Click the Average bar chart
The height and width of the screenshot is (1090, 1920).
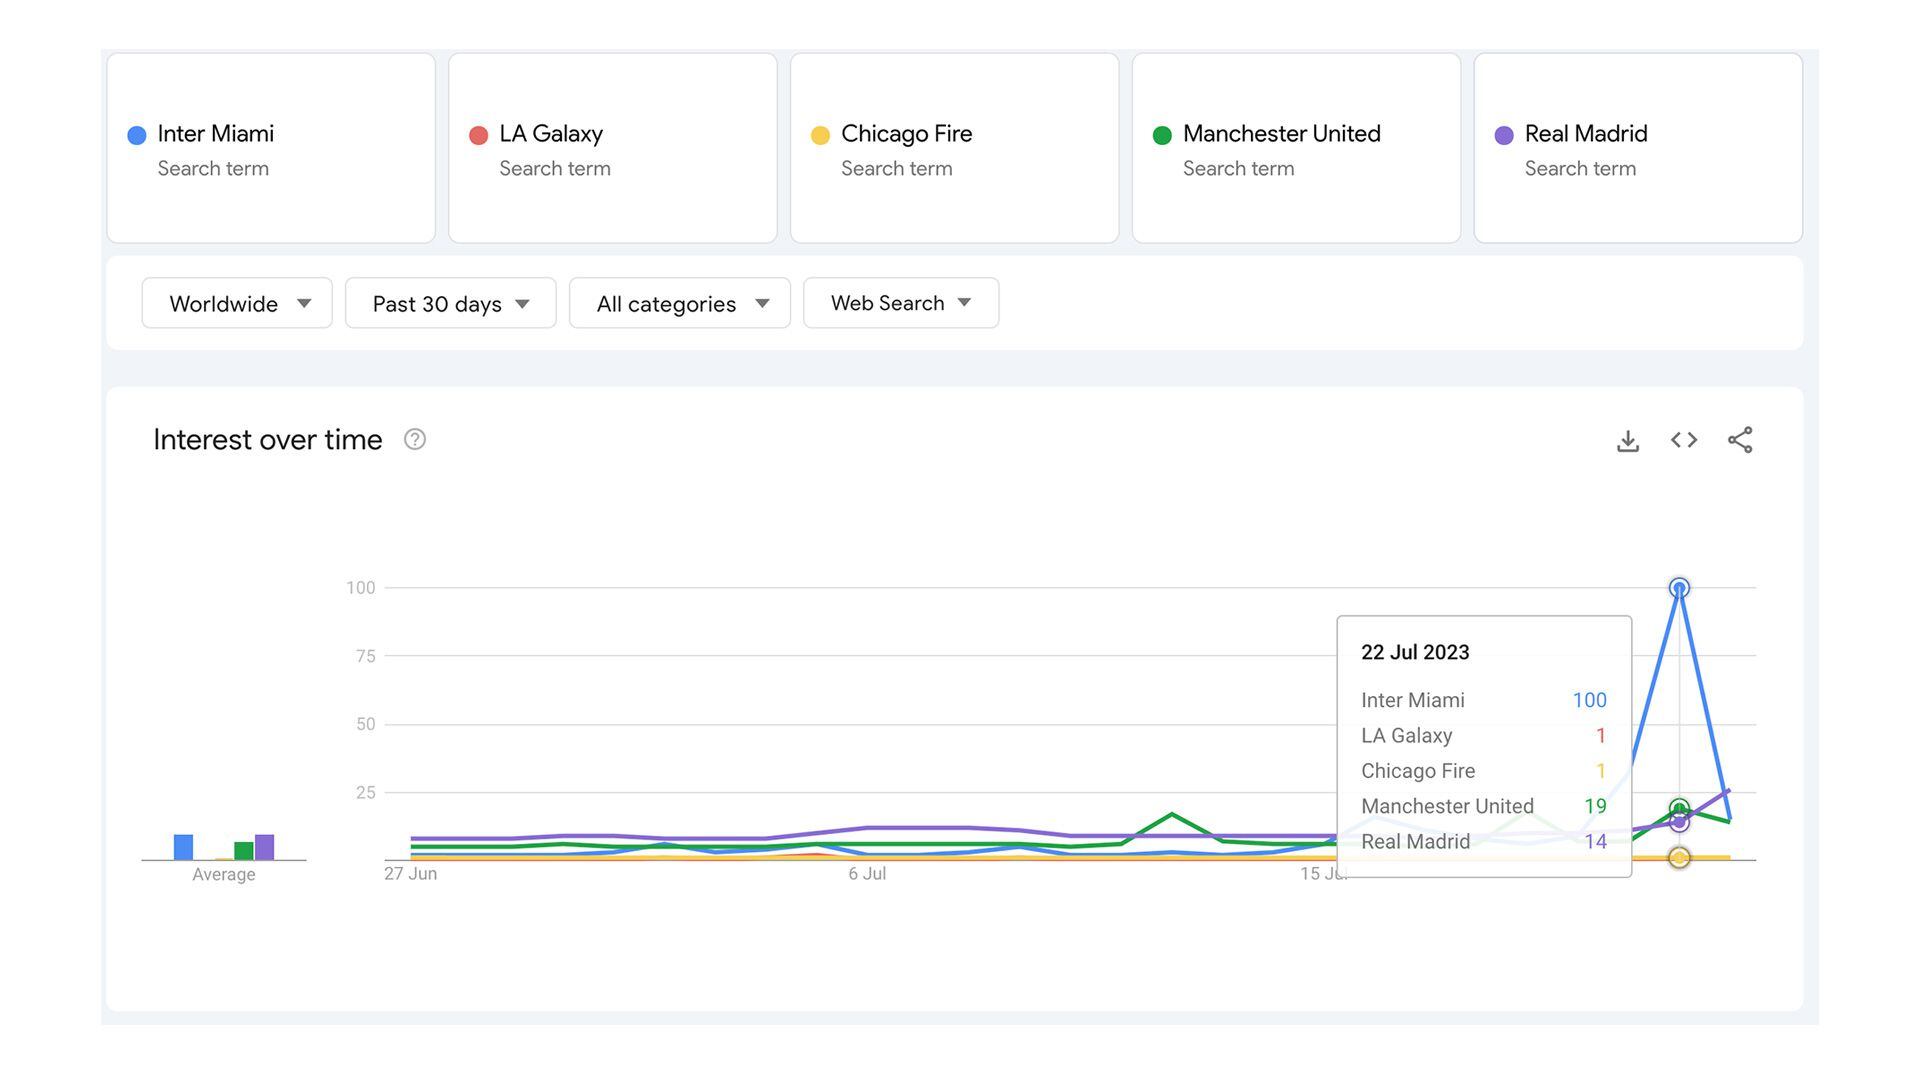tap(224, 846)
